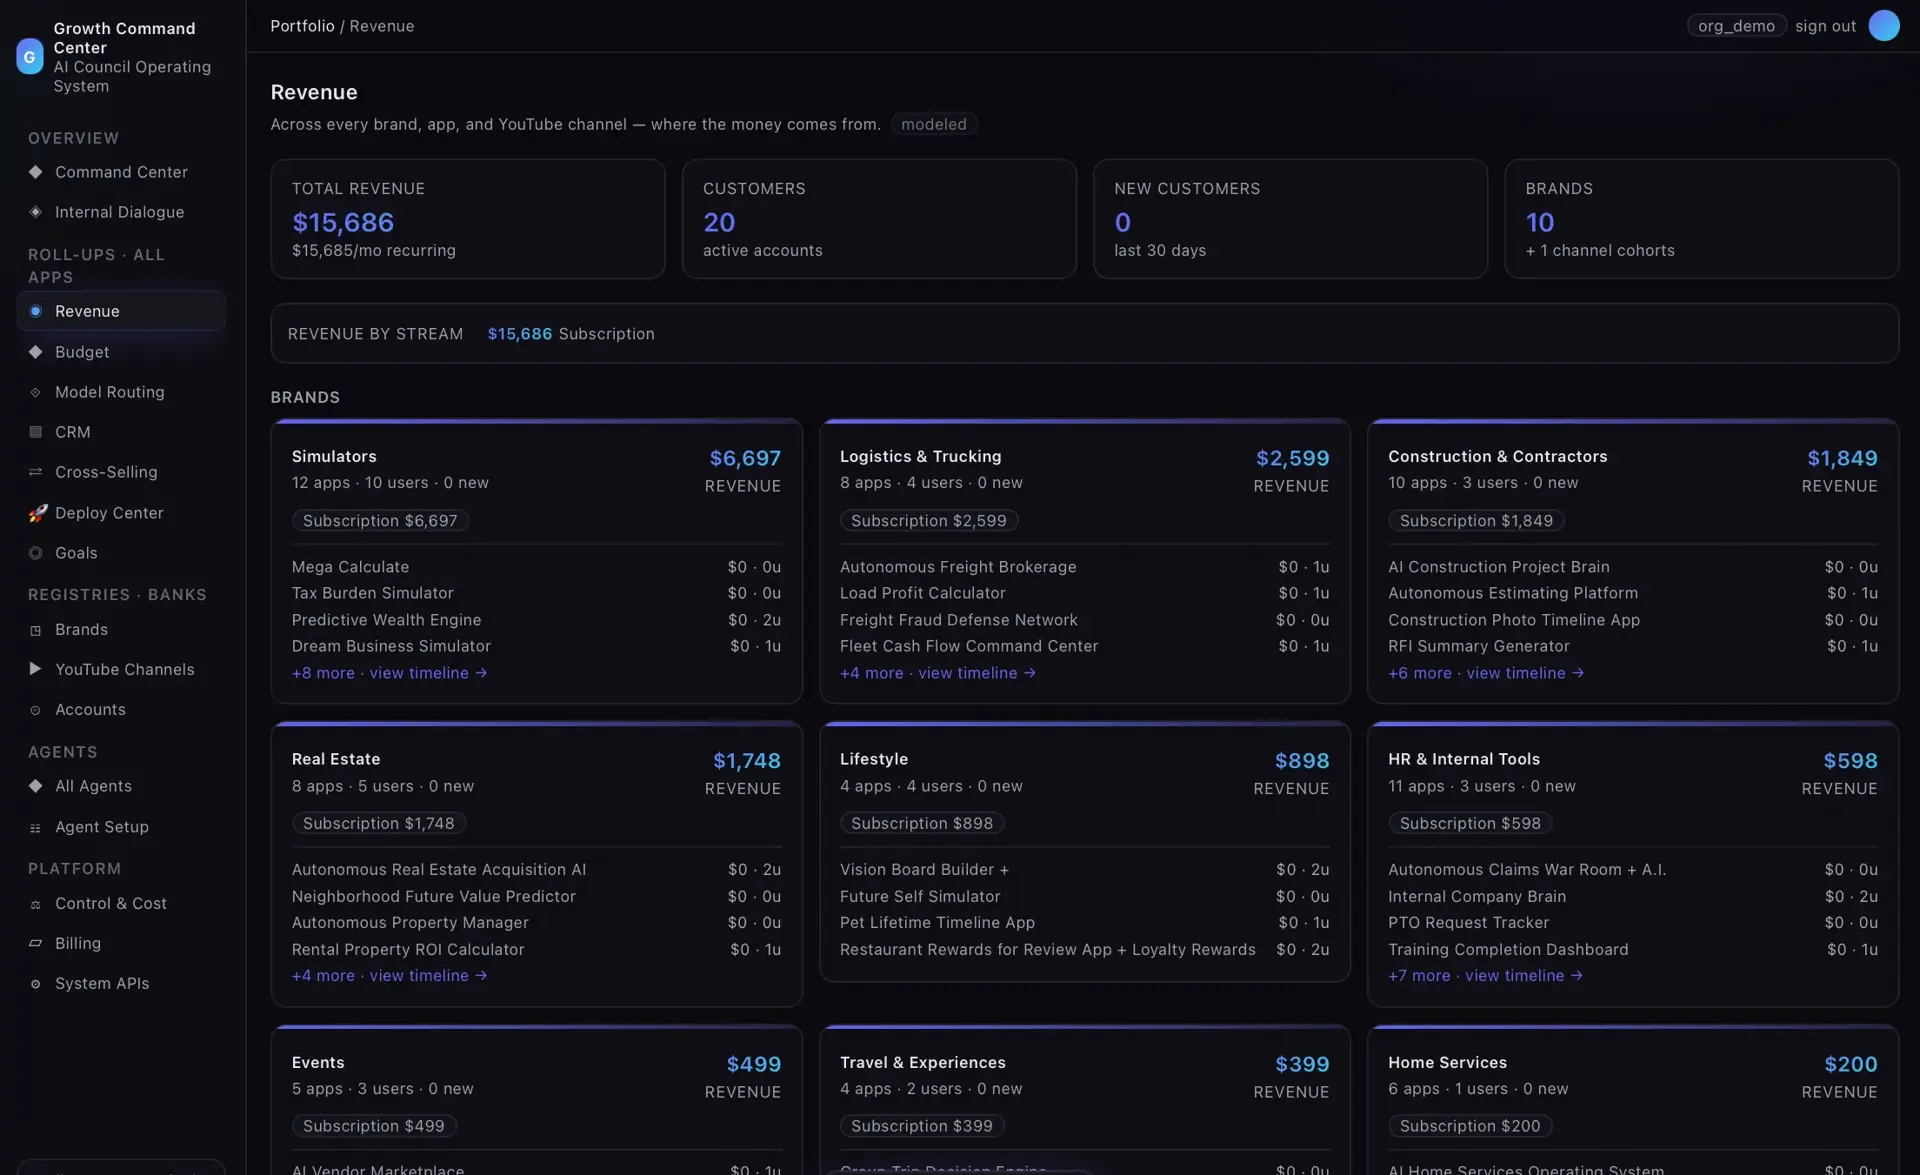
Task: Click the PTO Request Tracker row
Action: pyautogui.click(x=1633, y=923)
